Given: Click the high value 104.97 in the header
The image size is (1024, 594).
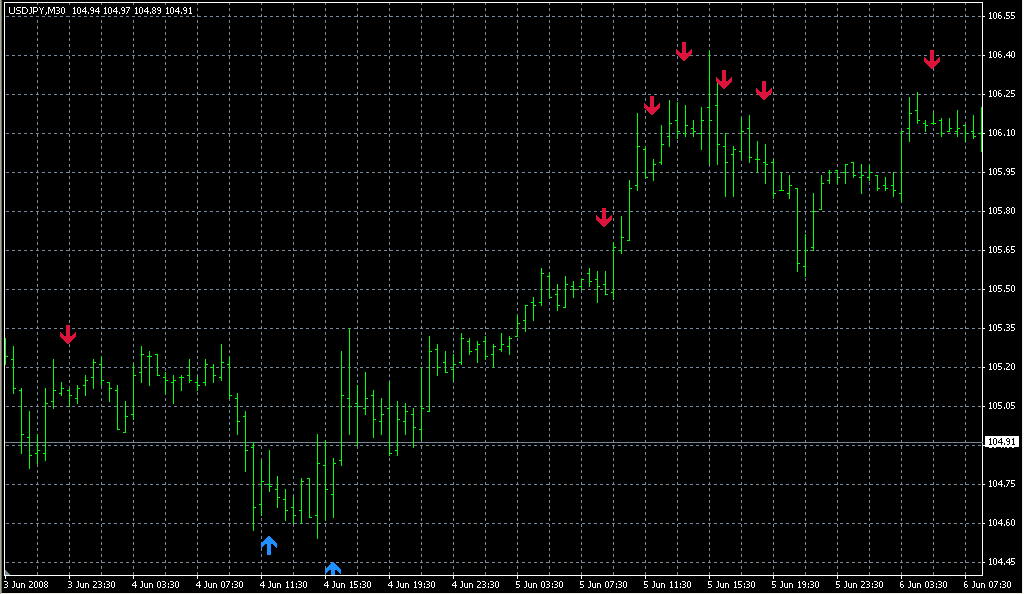Looking at the screenshot, I should 116,11.
